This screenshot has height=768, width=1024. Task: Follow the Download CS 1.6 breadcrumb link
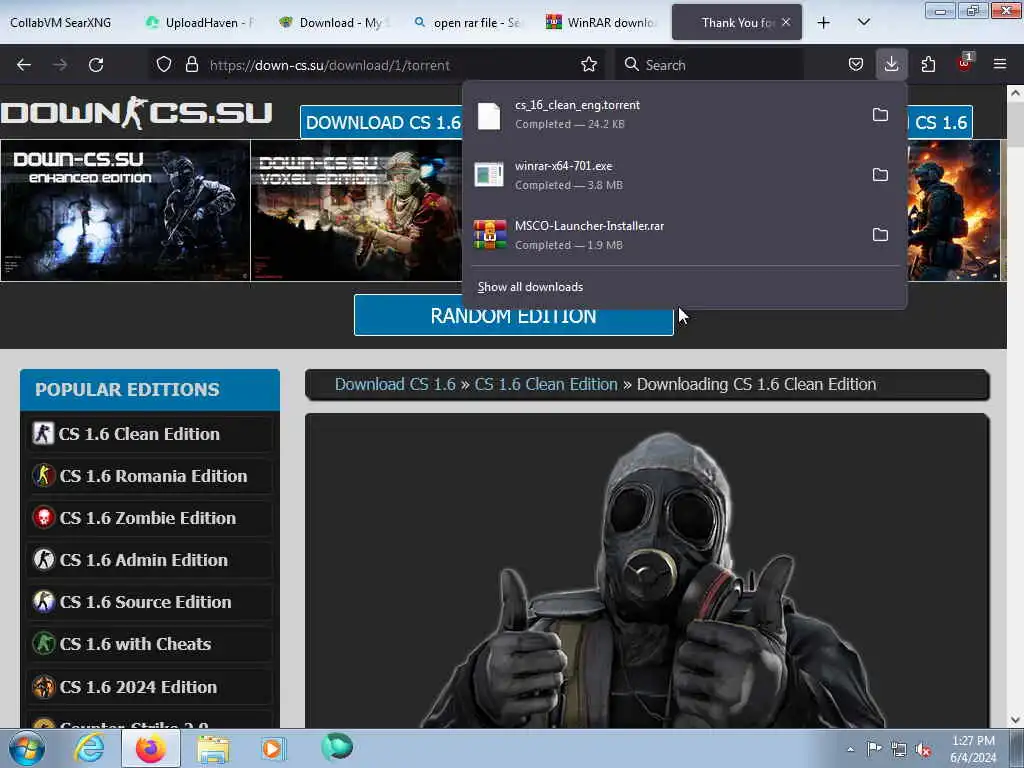tap(395, 384)
